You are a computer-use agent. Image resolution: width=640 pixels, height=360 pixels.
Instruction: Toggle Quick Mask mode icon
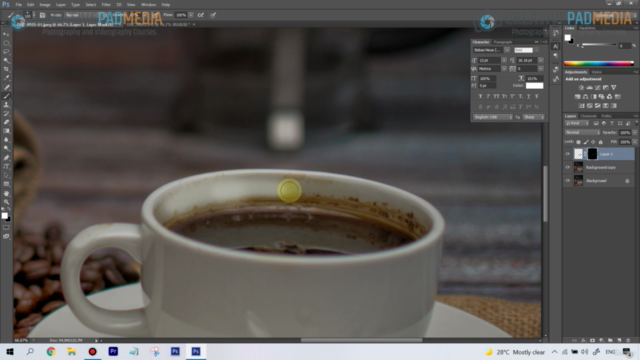[6, 227]
